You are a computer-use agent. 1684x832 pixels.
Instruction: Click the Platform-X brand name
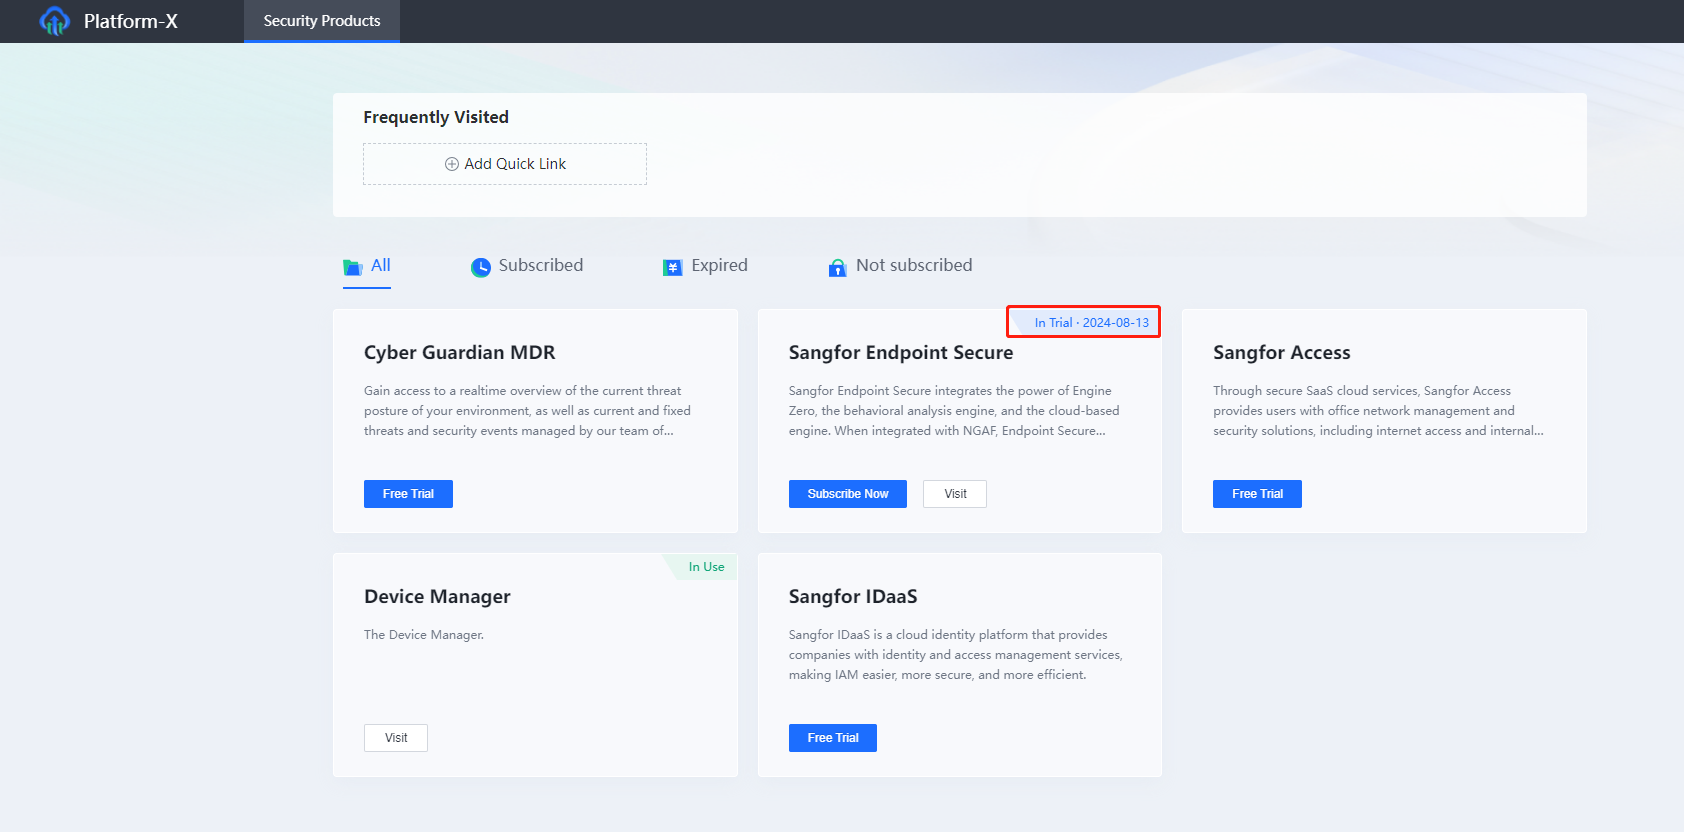coord(131,21)
